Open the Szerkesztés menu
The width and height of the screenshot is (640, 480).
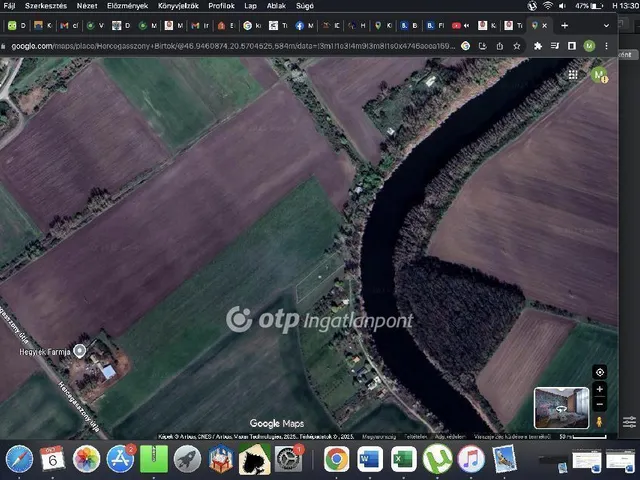[x=46, y=6]
